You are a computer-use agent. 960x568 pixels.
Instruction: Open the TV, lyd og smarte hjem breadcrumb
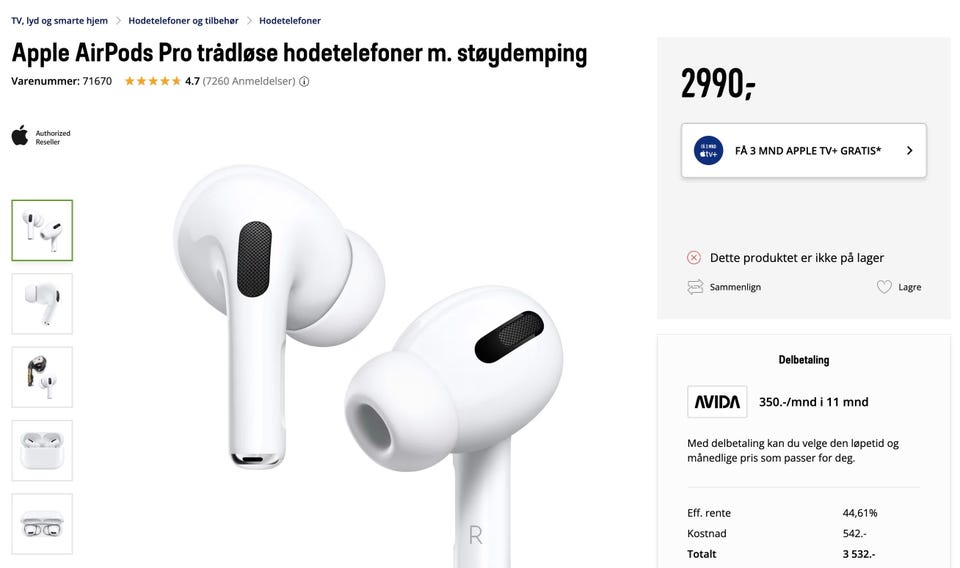[59, 21]
